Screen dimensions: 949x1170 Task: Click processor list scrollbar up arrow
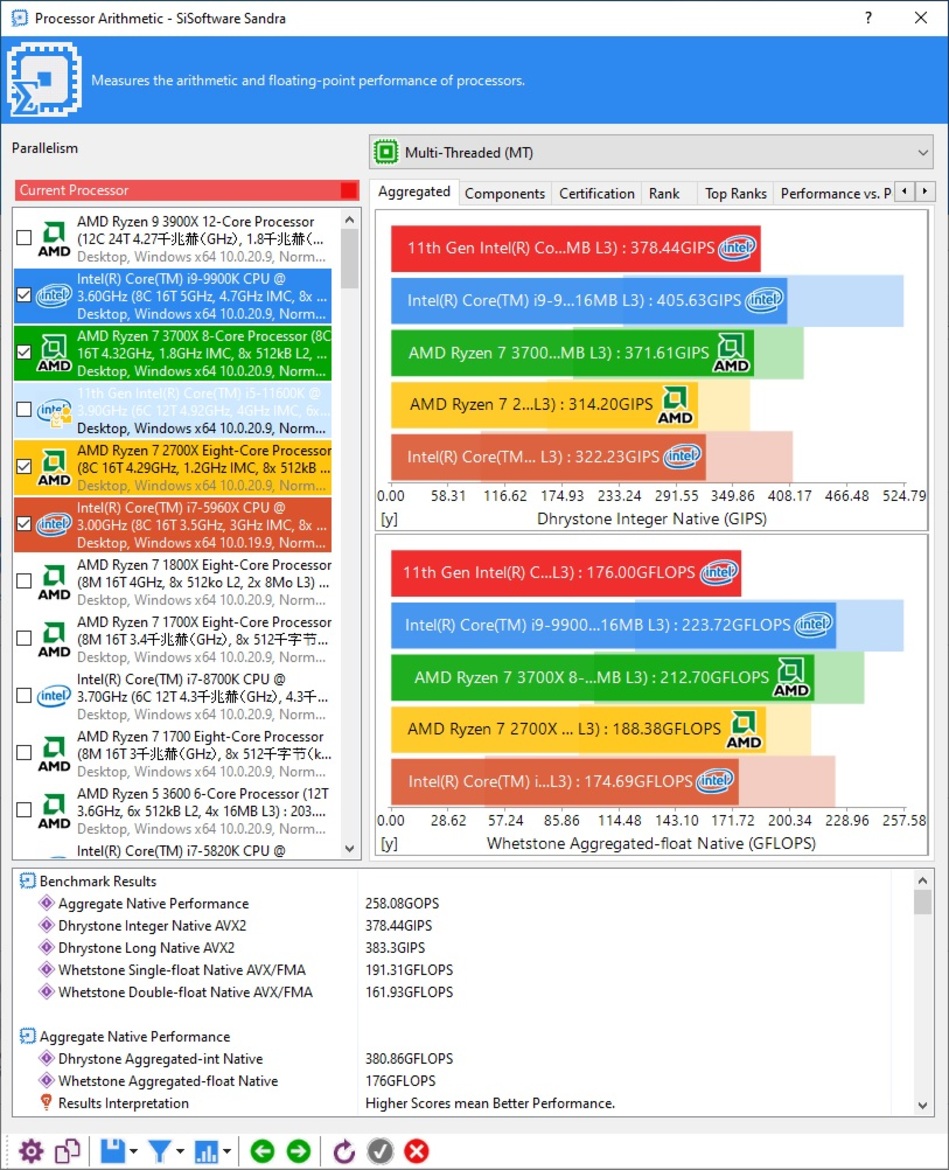point(349,219)
